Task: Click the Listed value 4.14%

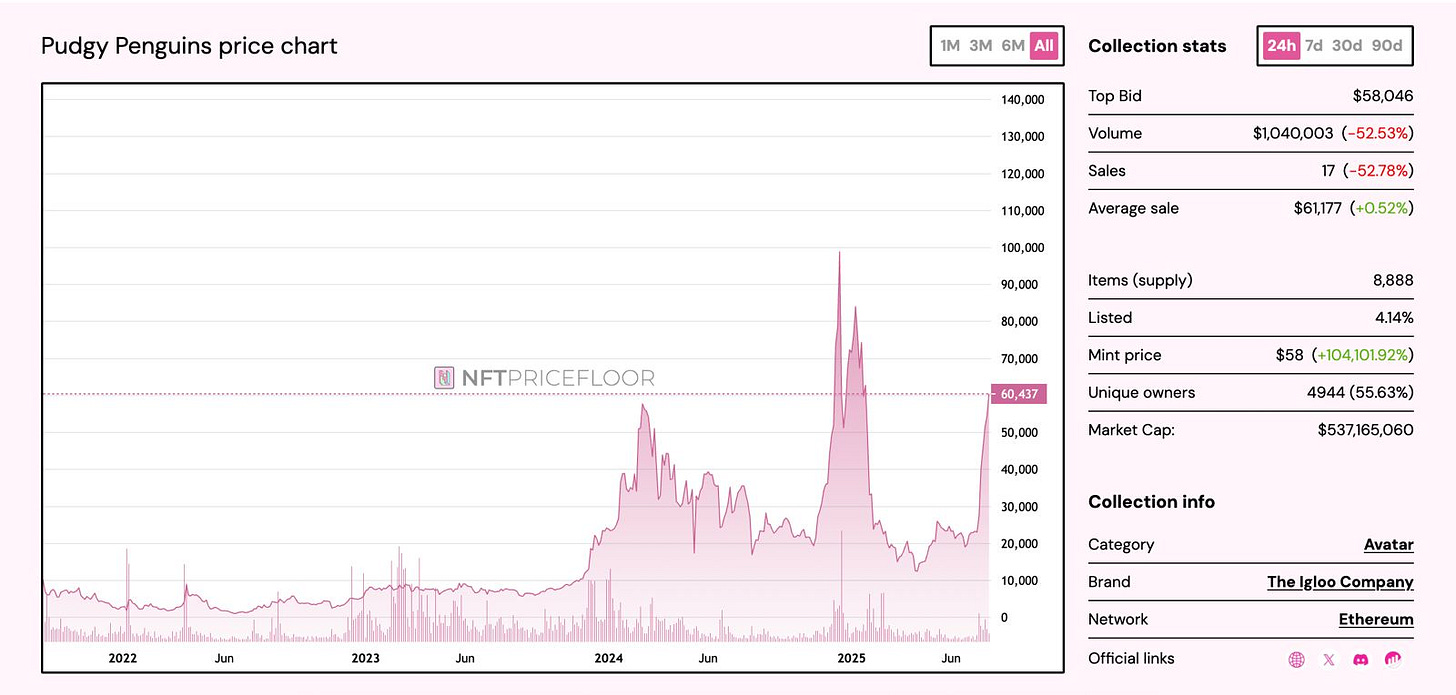Action: point(1393,318)
